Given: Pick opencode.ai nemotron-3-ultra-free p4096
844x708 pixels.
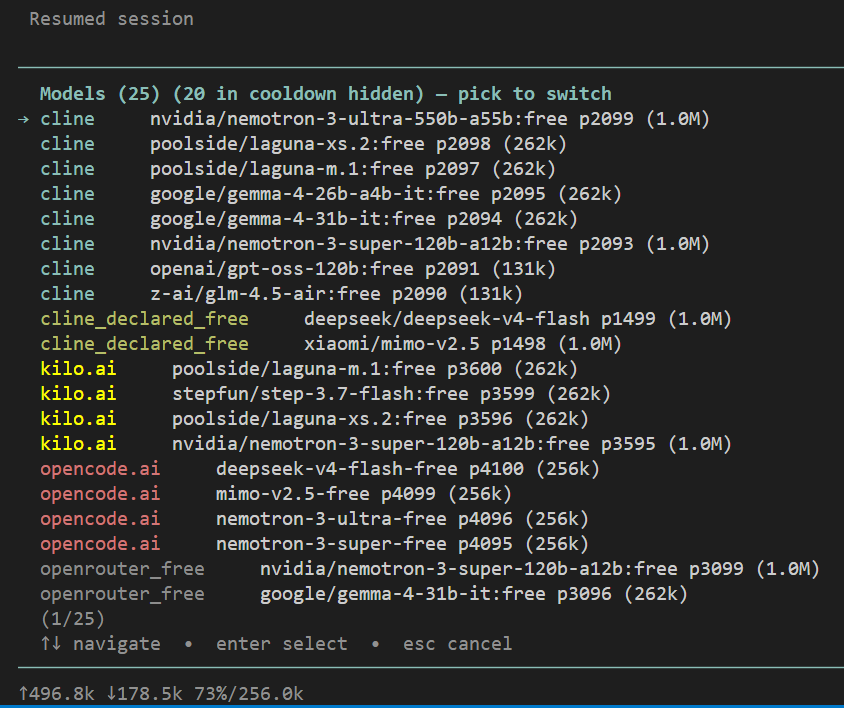Looking at the screenshot, I should (x=314, y=520).
